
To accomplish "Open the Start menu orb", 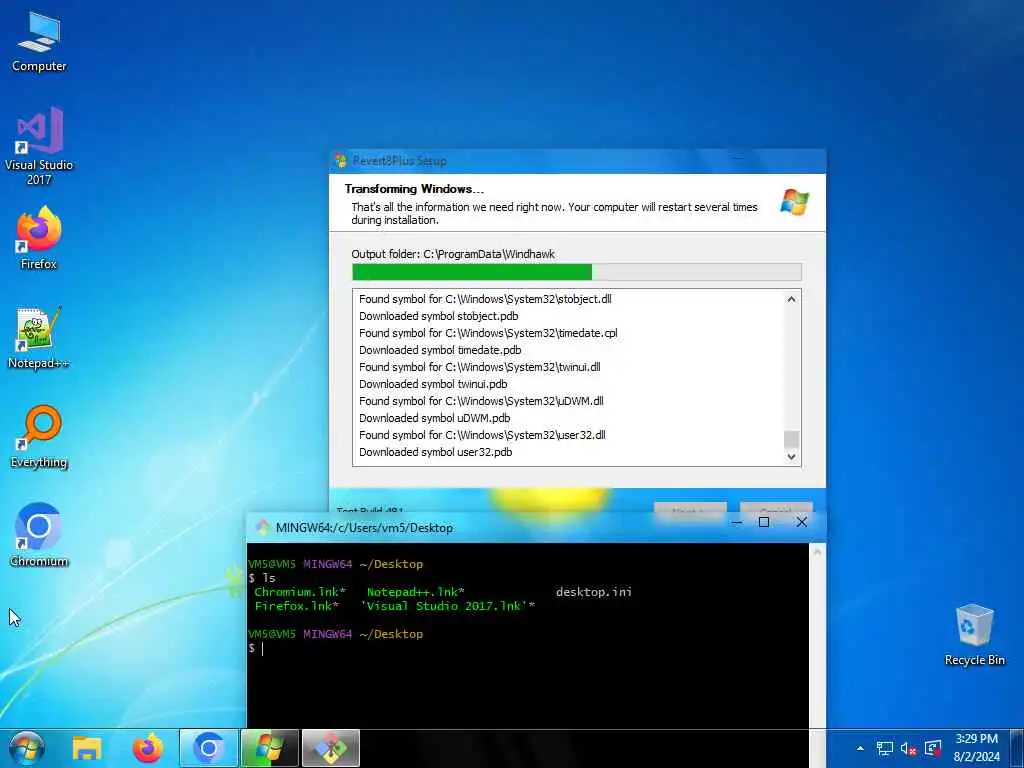I will pos(27,748).
